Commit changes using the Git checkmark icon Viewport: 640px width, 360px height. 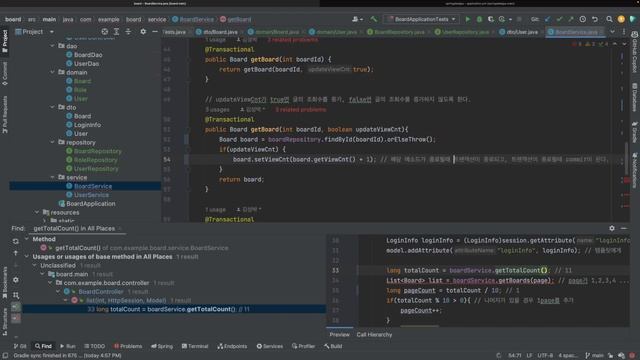tap(559, 19)
